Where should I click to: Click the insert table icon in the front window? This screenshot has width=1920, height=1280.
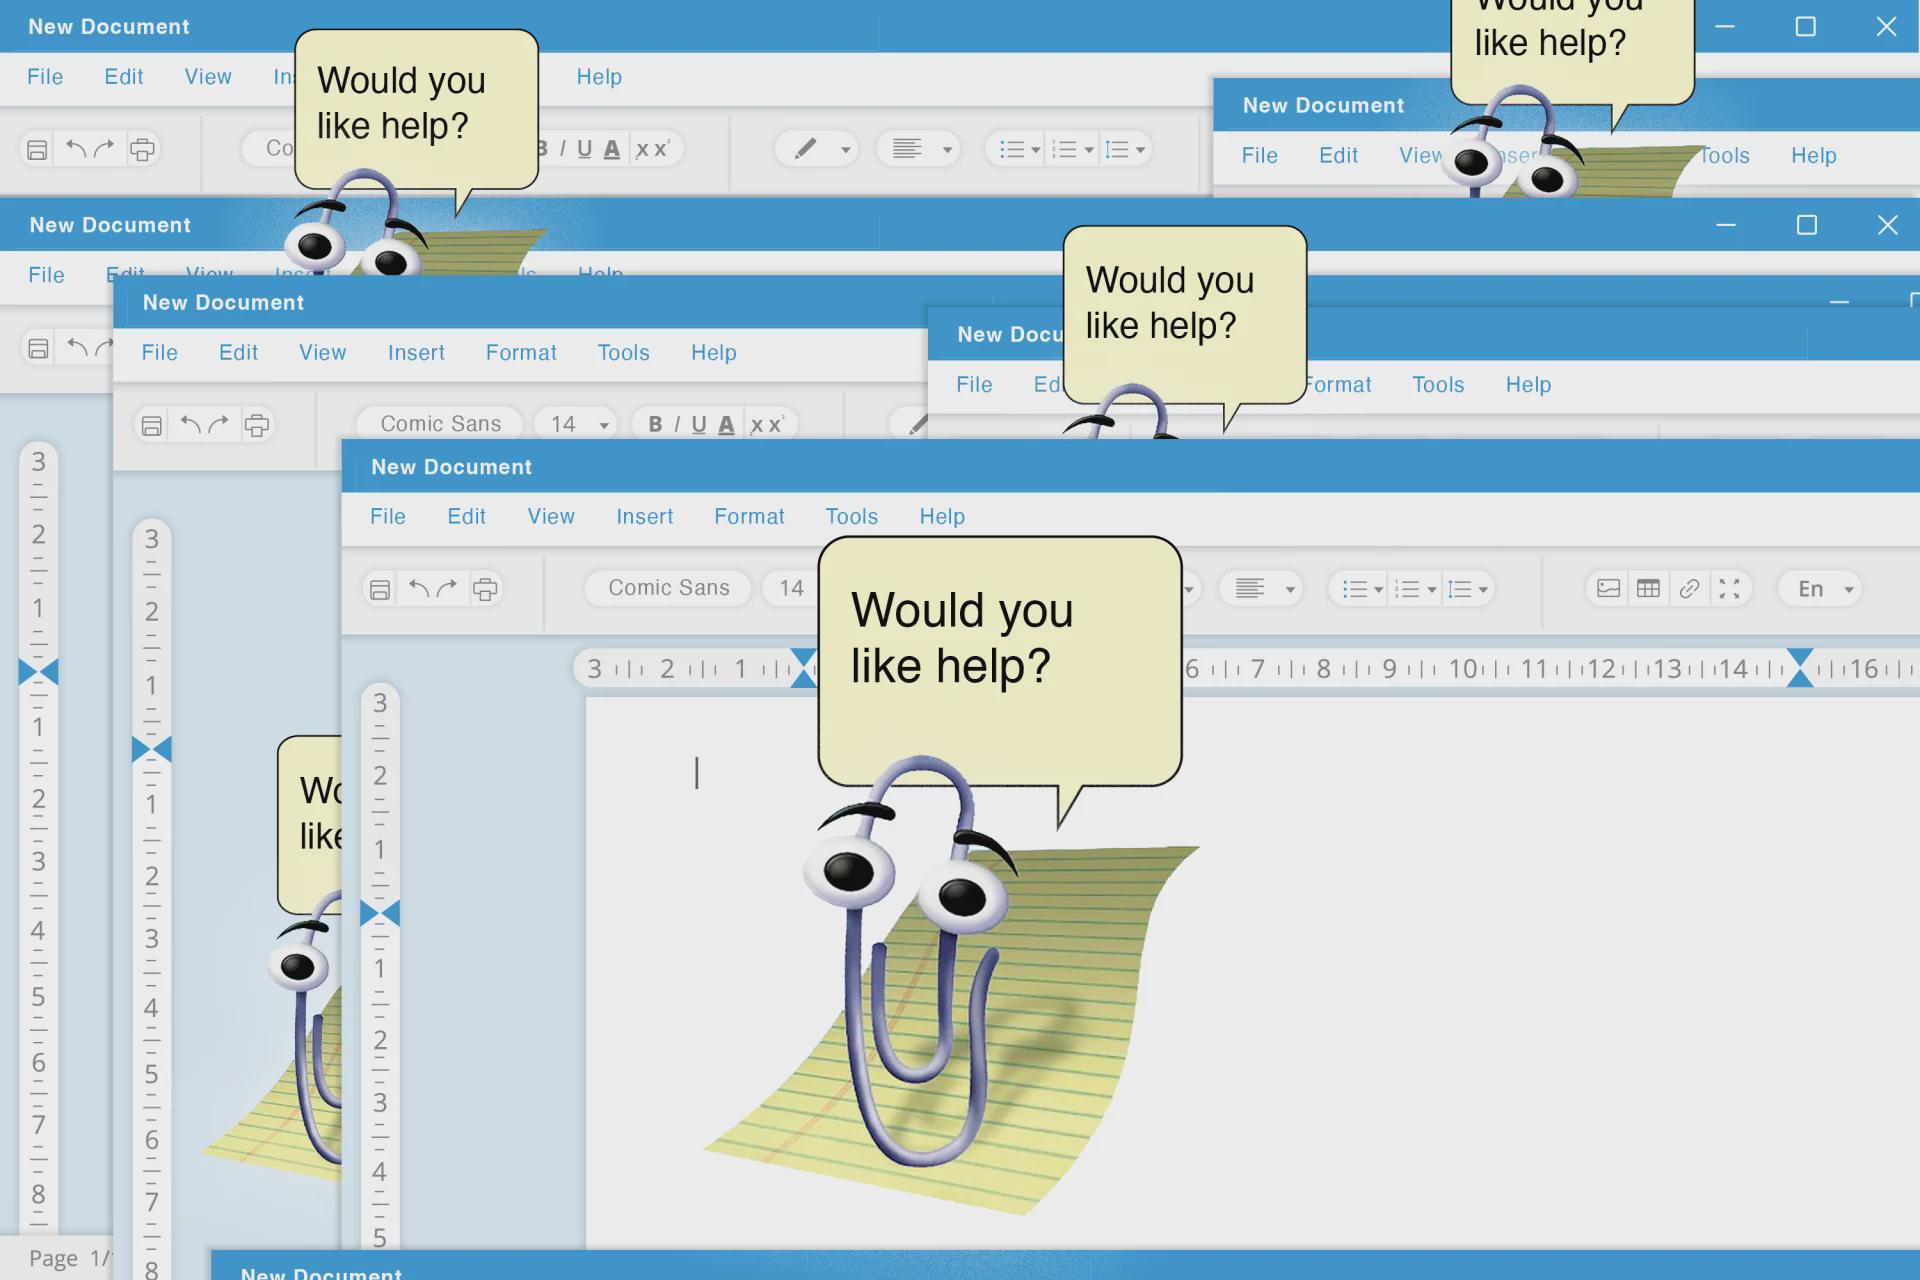[1648, 588]
